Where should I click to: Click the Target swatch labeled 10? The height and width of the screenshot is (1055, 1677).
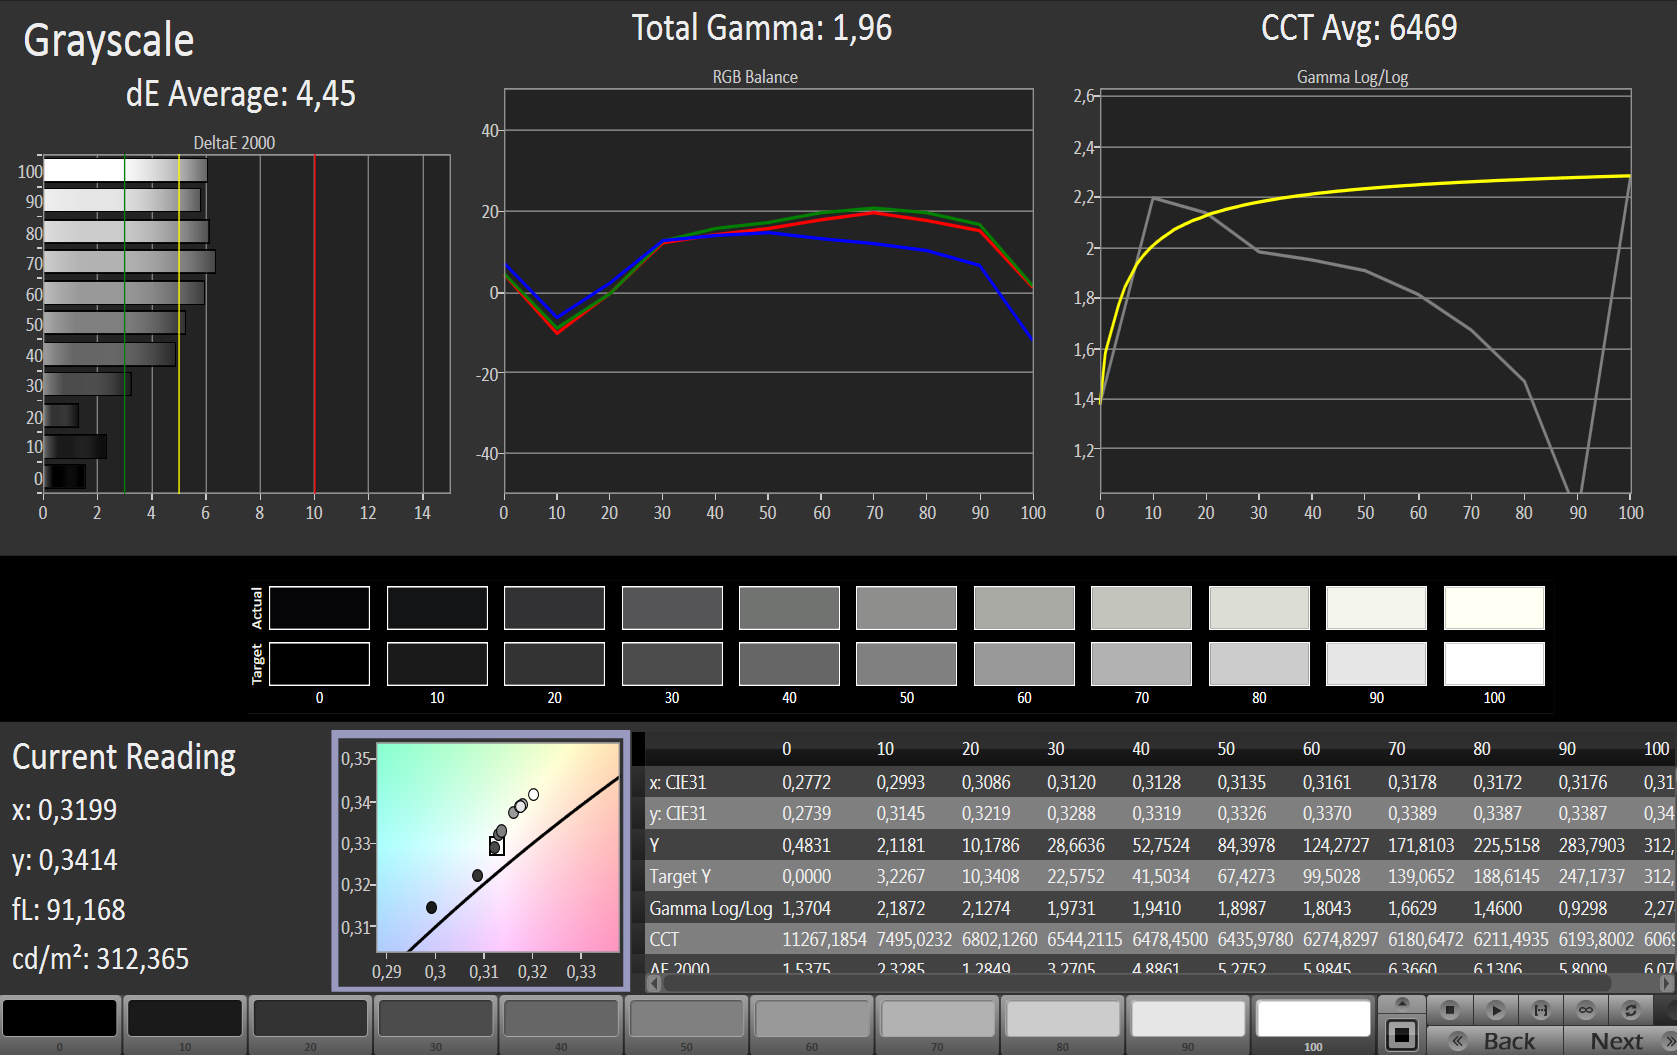tap(437, 664)
